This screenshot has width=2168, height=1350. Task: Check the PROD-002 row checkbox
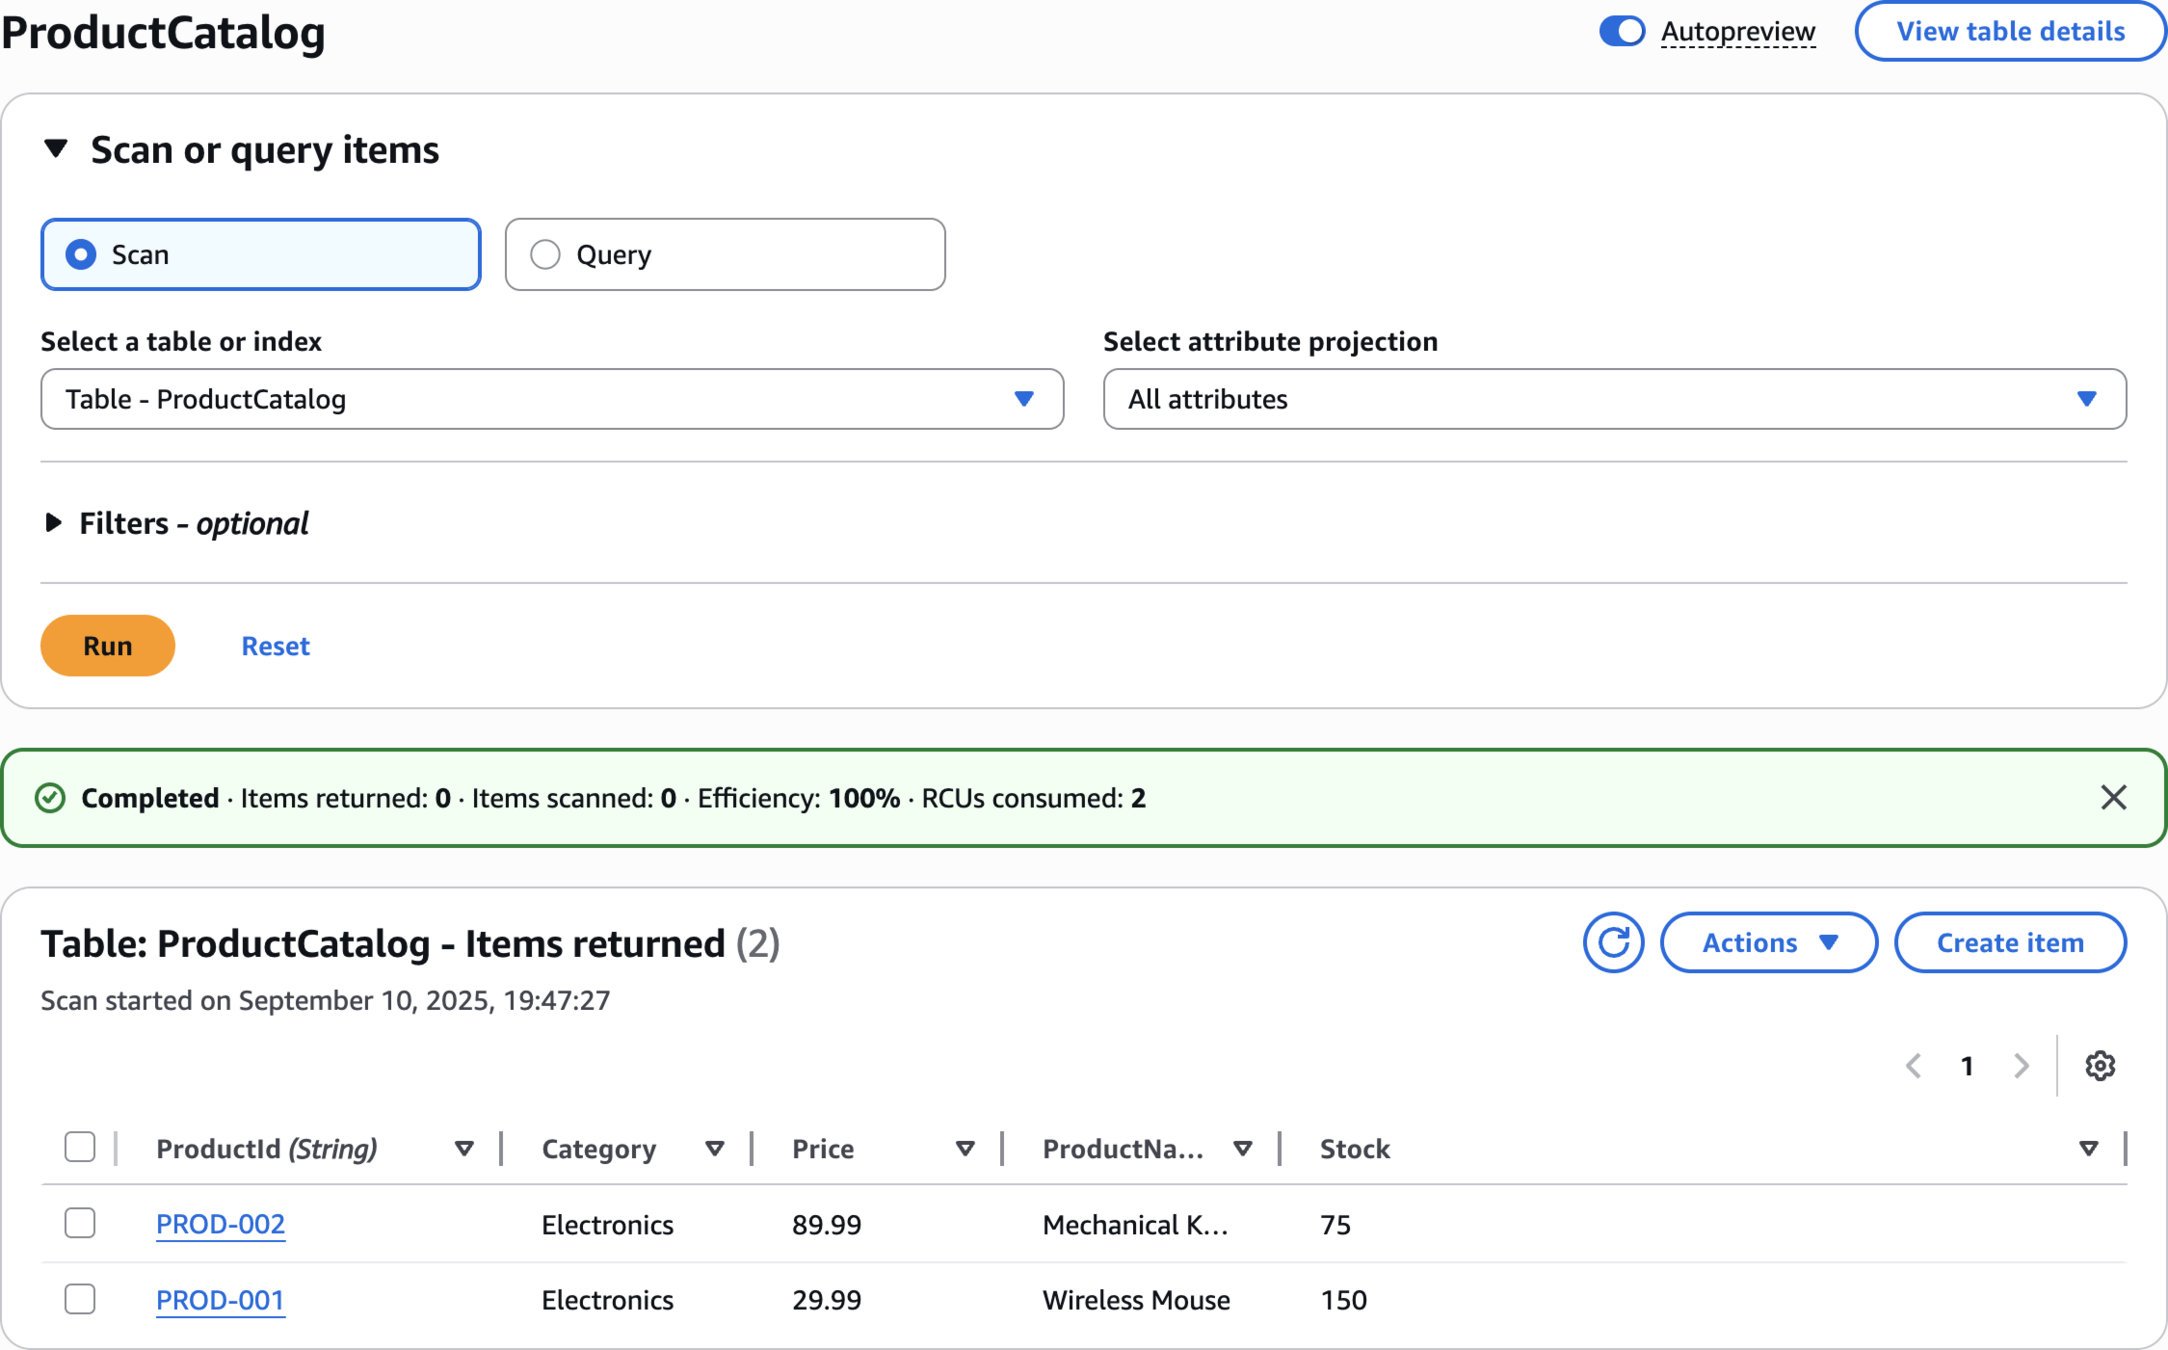tap(80, 1223)
